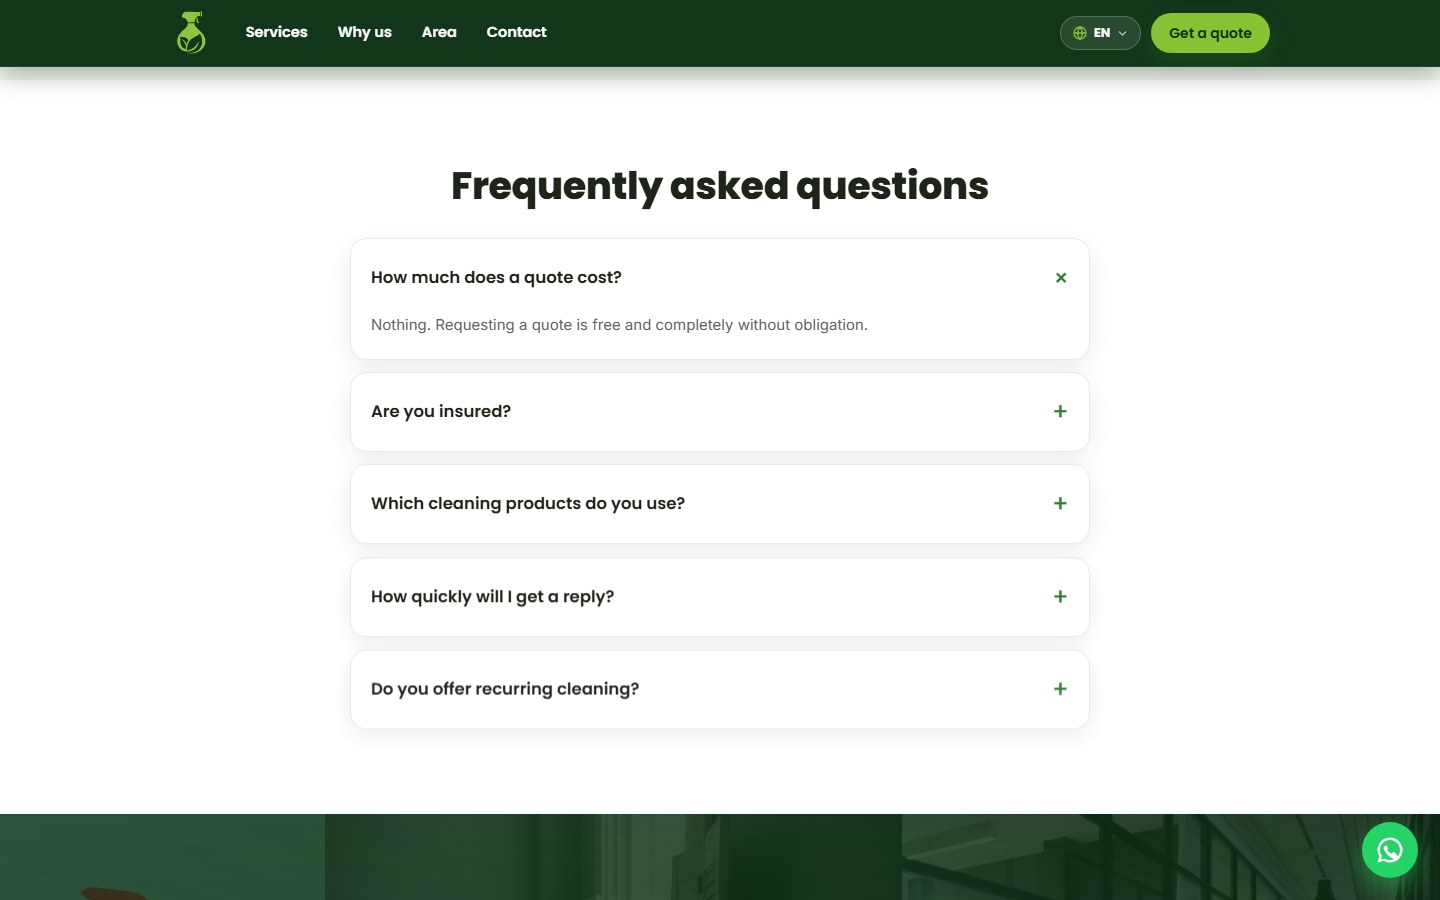Open WhatsApp chat floating button
1440x900 pixels.
pos(1389,850)
